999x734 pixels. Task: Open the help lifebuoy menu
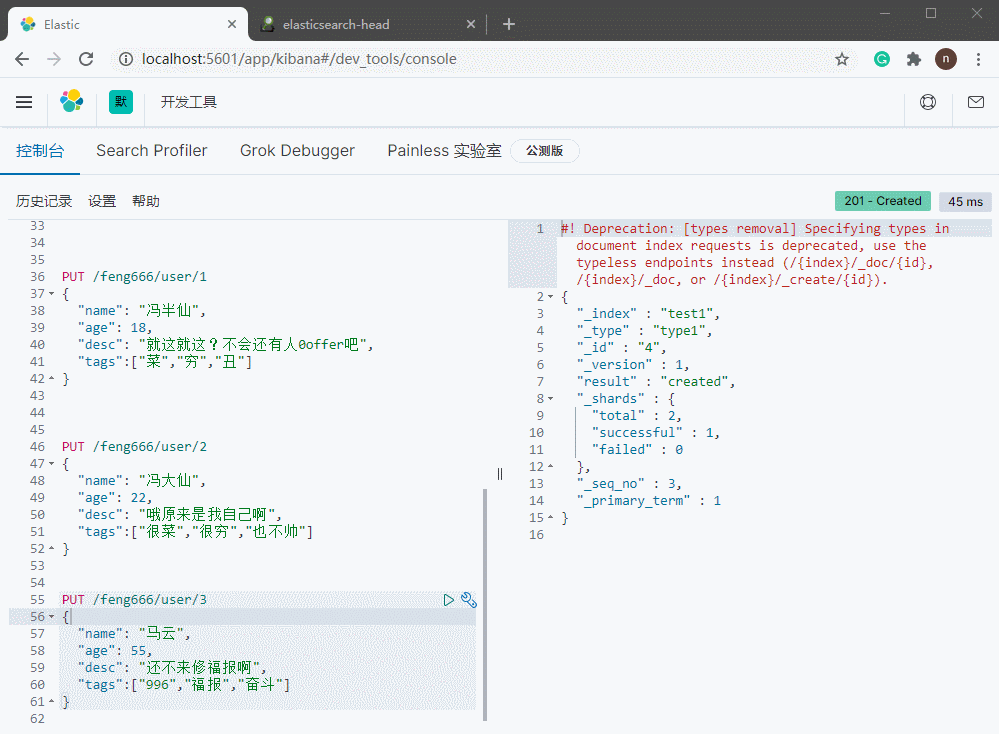(x=928, y=102)
